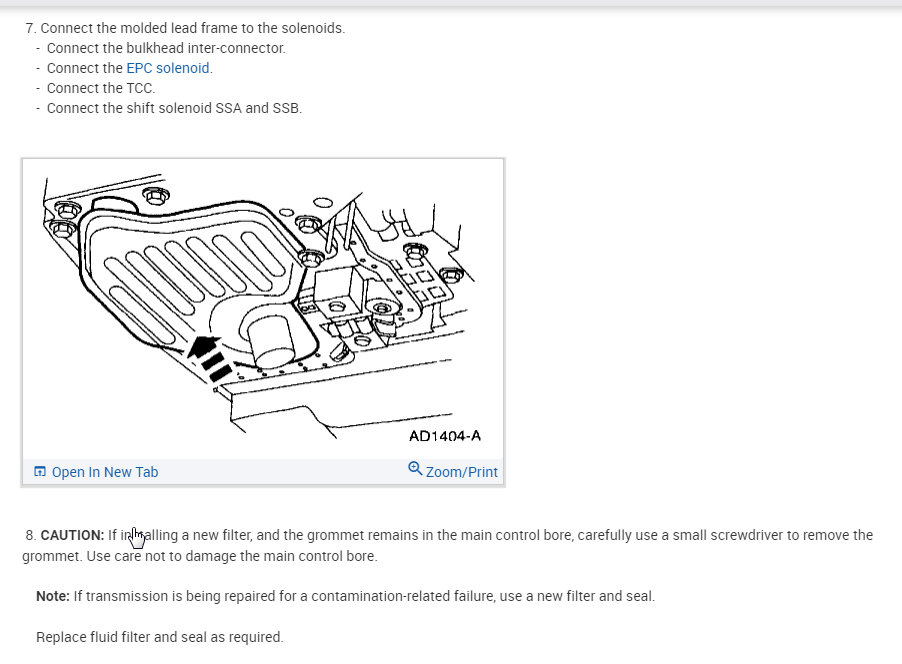The width and height of the screenshot is (902, 664).
Task: Click 'Replace fluid filter and seal' text
Action: [160, 636]
